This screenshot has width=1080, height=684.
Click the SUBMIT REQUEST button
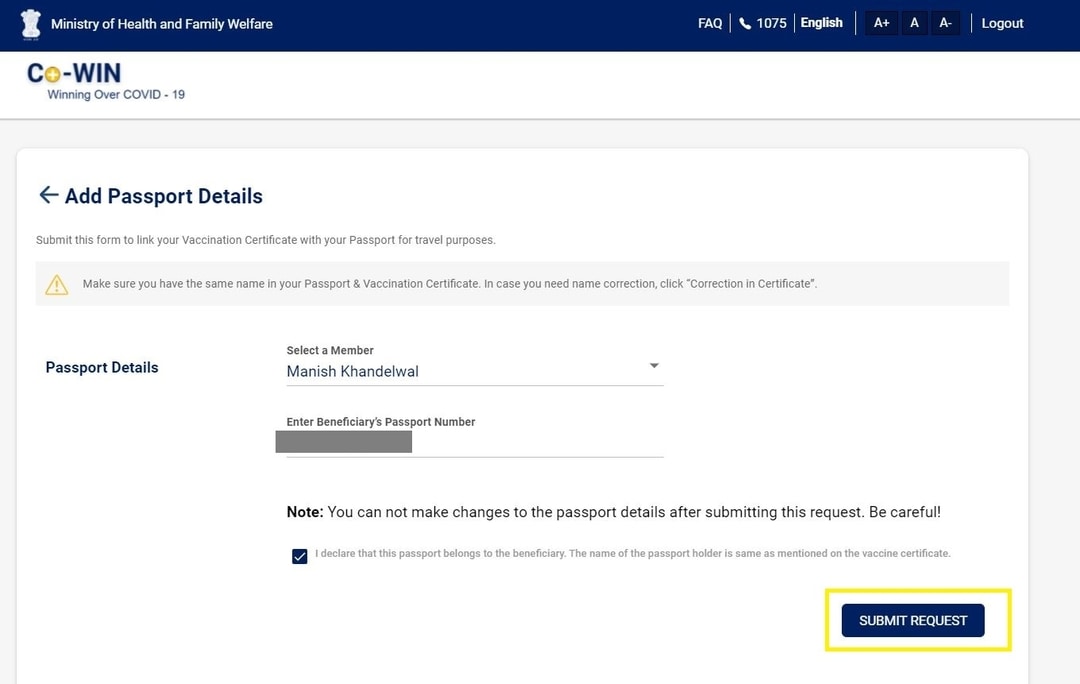pyautogui.click(x=913, y=621)
